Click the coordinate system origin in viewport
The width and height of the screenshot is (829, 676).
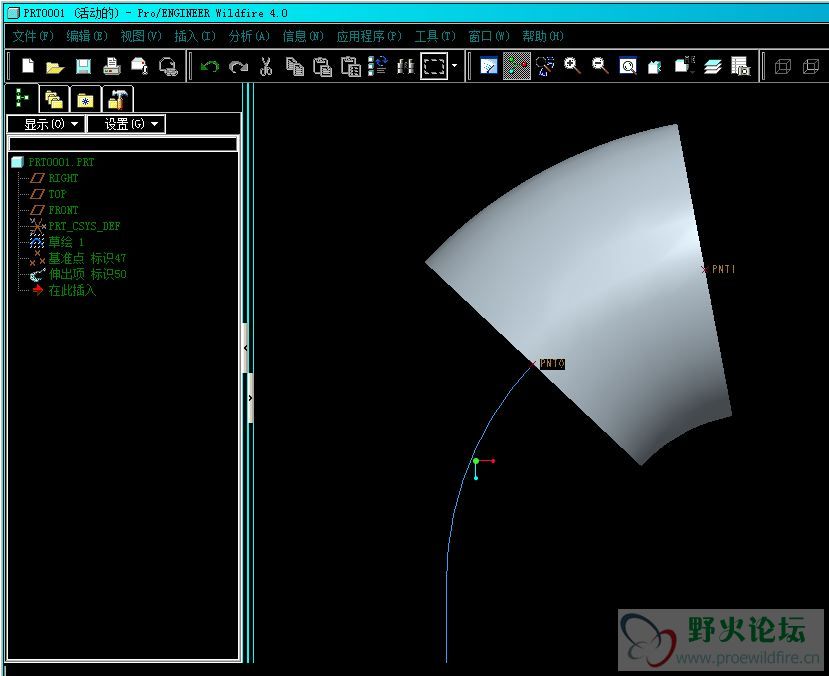pyautogui.click(x=476, y=461)
